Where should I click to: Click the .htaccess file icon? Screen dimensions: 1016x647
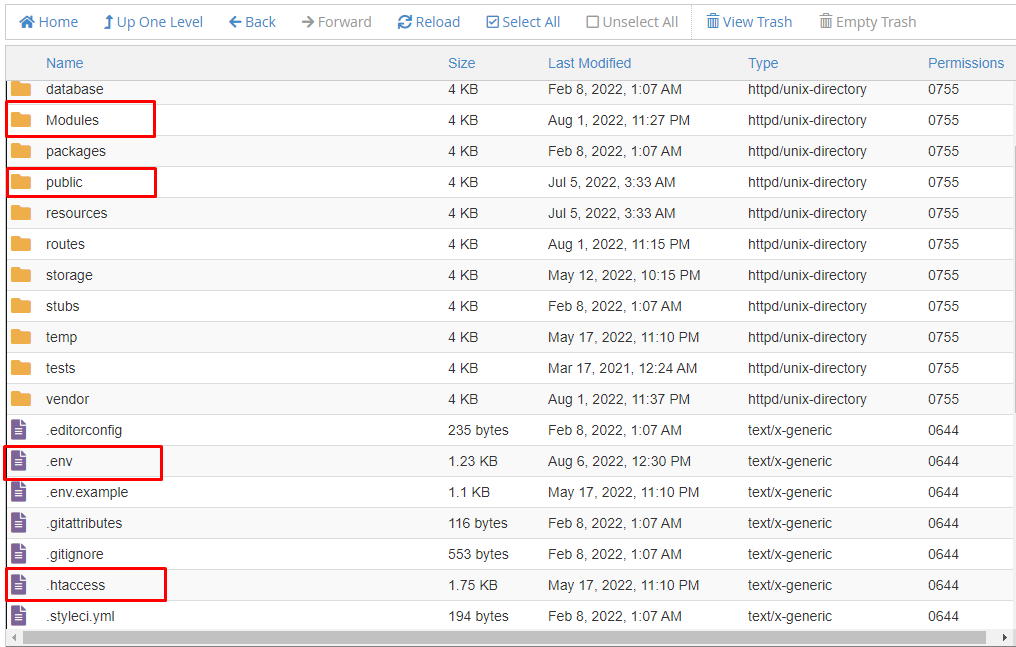19,585
